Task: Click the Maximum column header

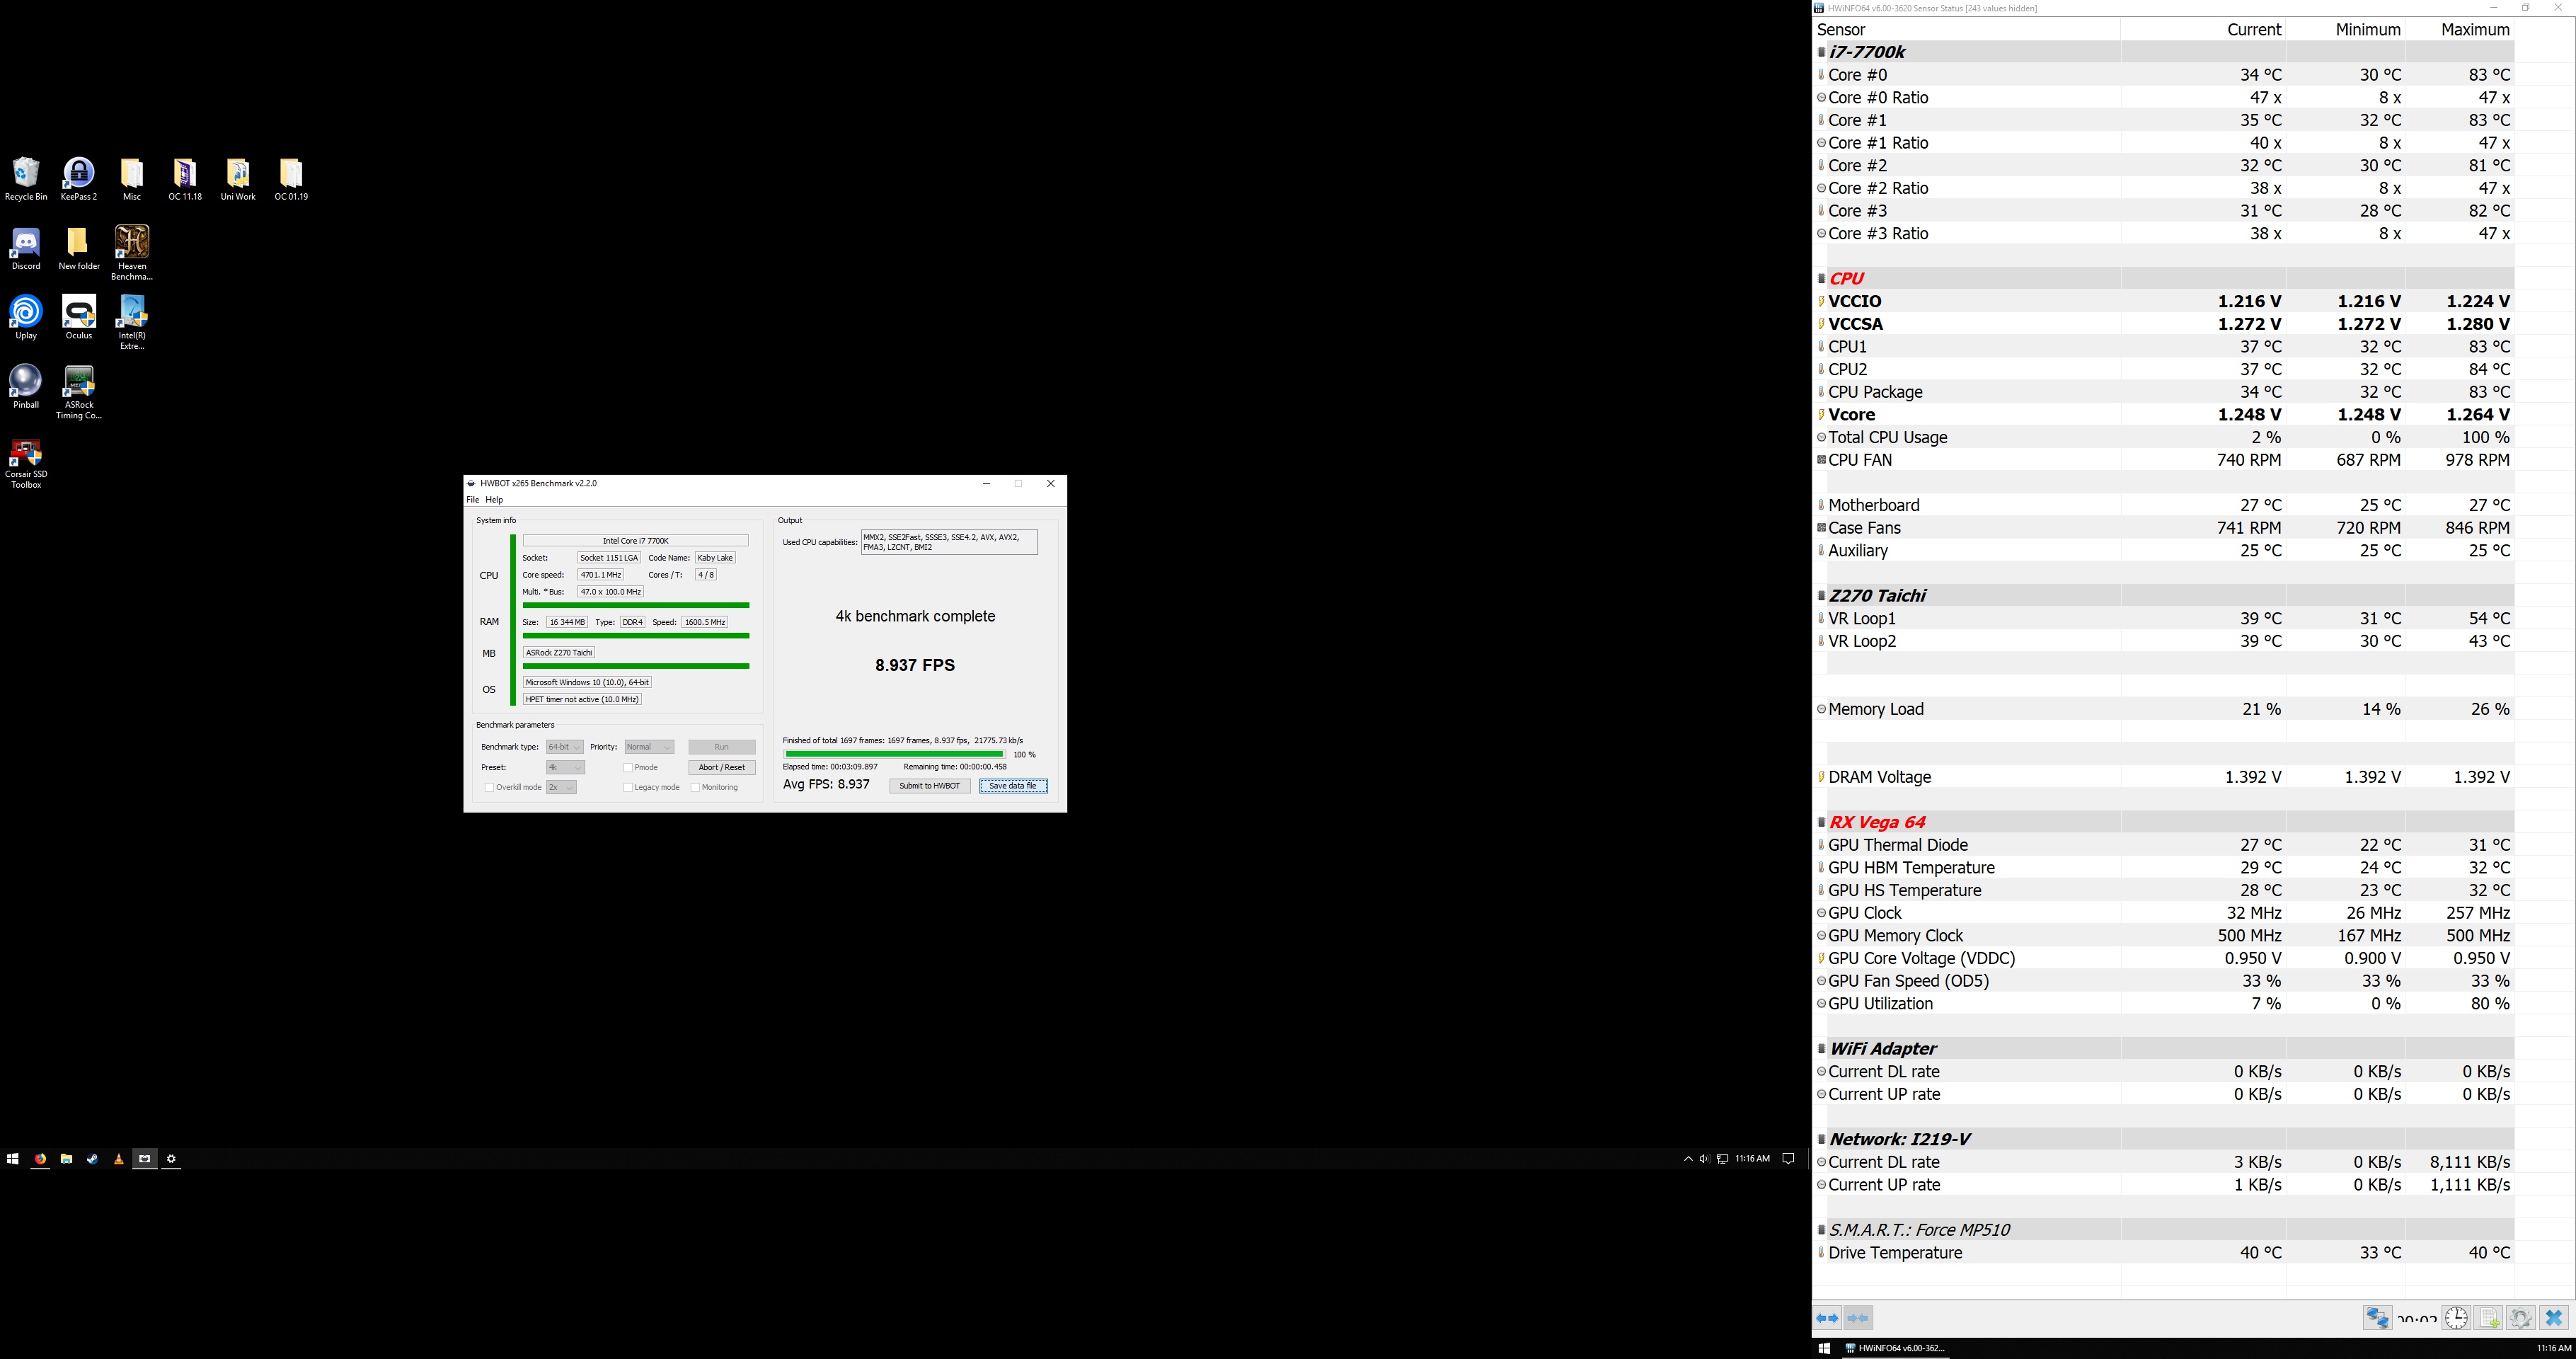Action: click(x=2459, y=30)
